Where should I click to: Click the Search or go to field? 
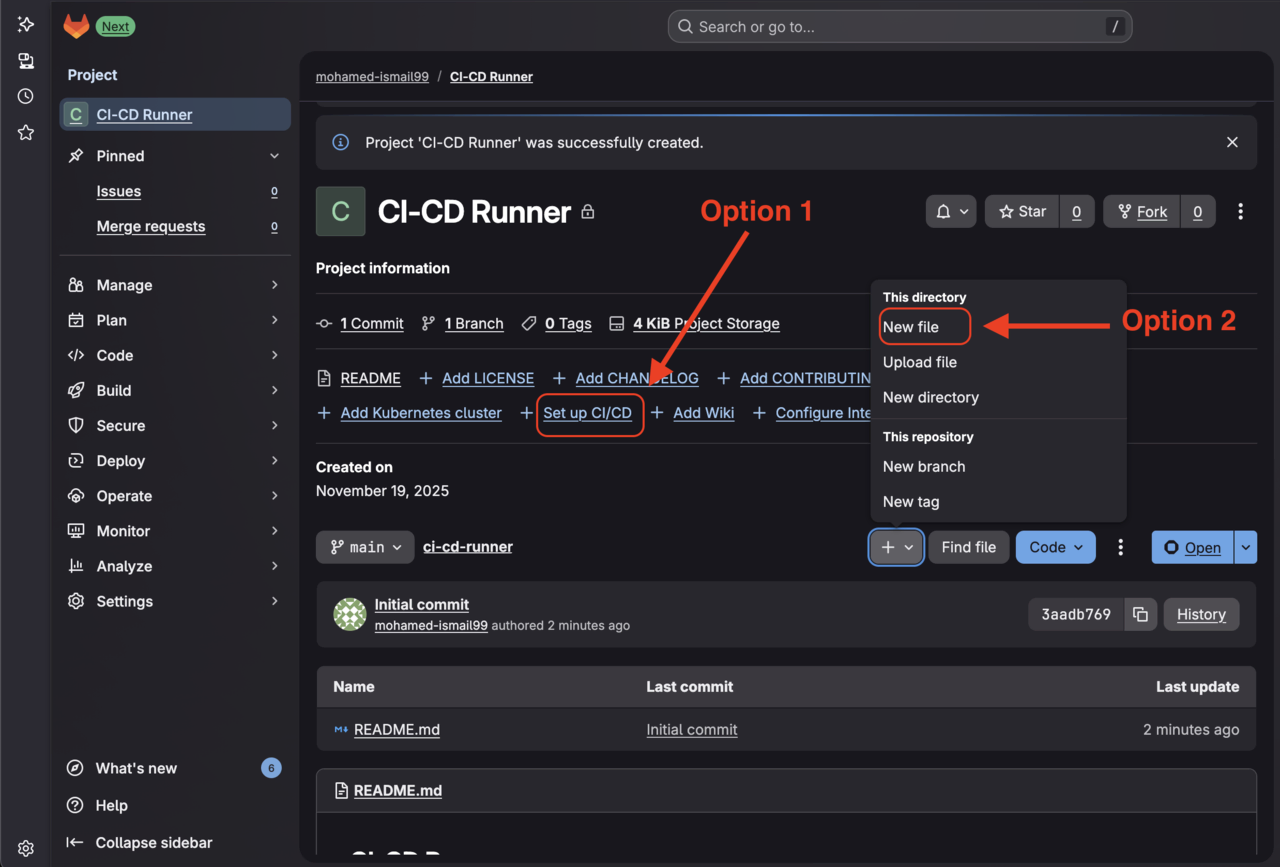(x=898, y=26)
